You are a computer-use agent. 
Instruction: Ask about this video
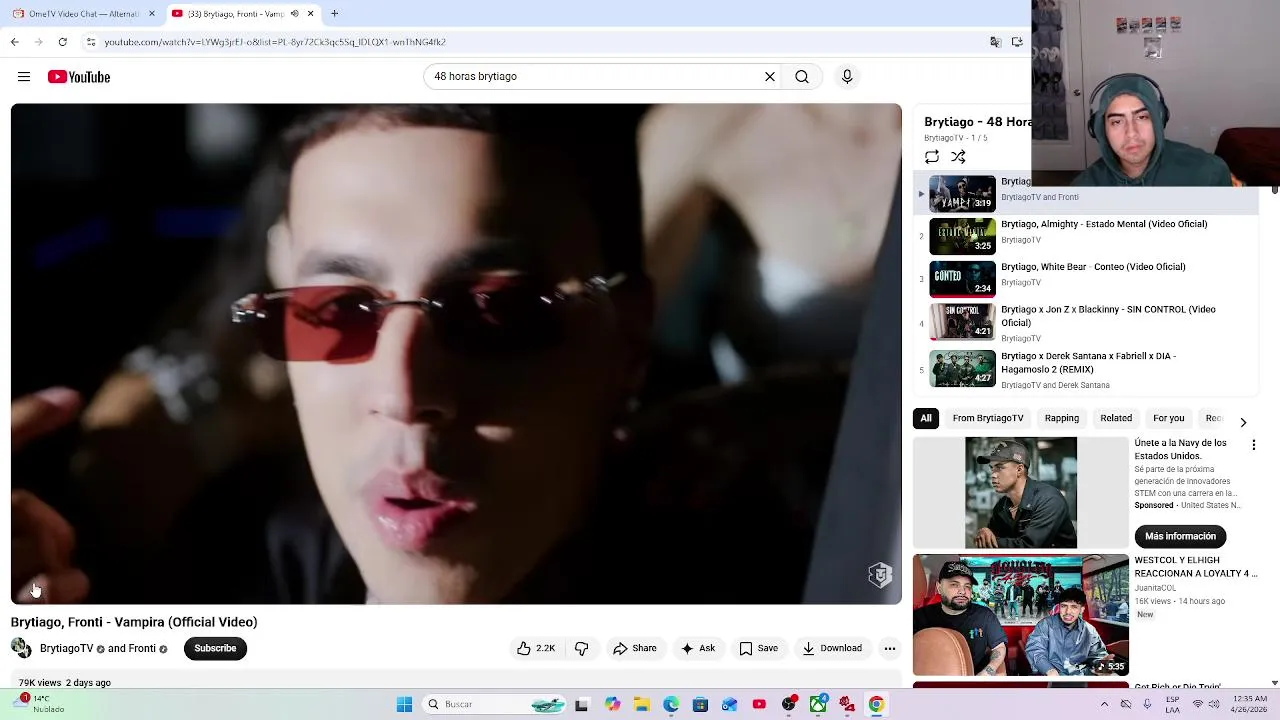697,648
